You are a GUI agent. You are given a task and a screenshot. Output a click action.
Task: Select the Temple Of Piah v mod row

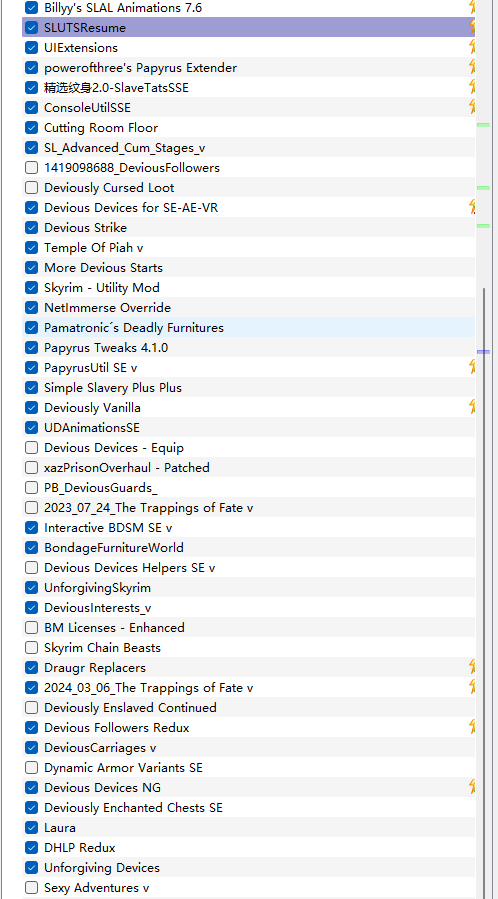[249, 248]
